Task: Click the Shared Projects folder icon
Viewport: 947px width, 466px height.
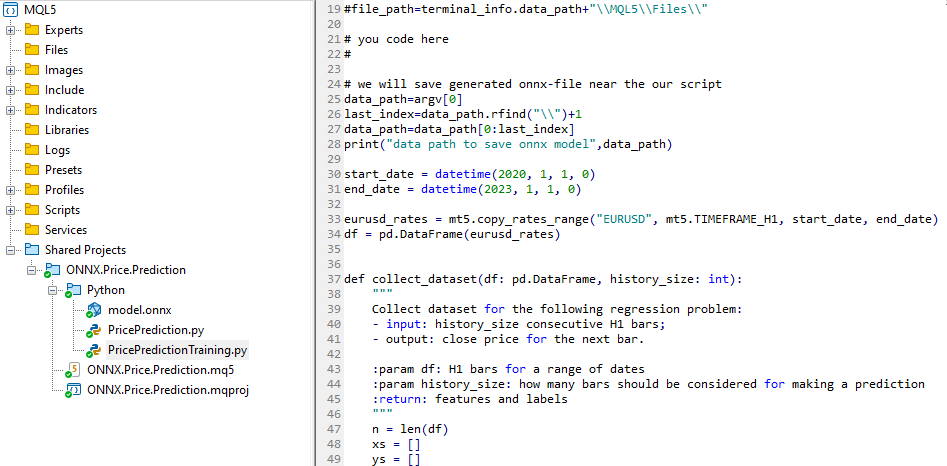Action: click(32, 250)
